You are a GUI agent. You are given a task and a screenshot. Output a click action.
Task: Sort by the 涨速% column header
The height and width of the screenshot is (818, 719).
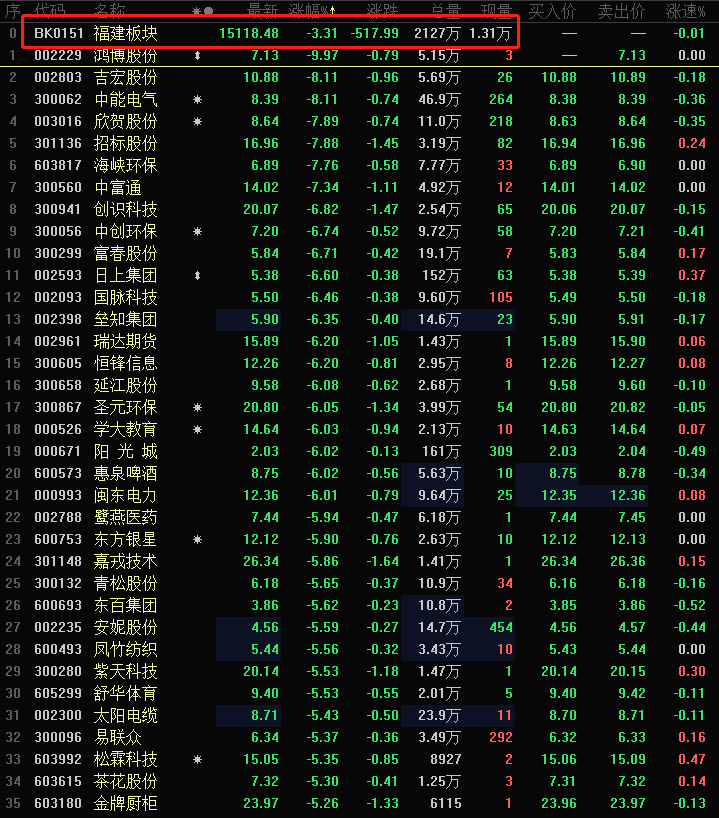click(x=686, y=10)
